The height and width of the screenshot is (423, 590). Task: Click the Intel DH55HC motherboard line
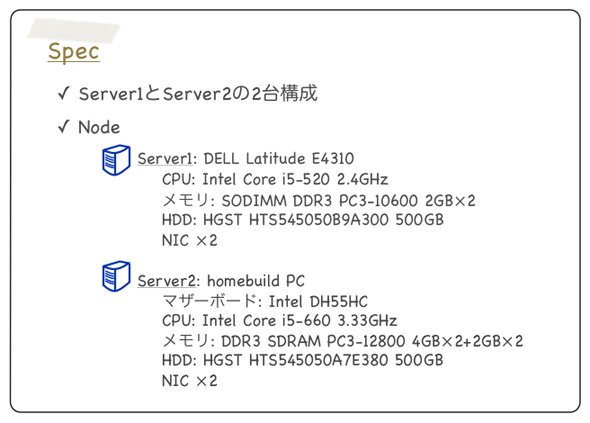[265, 301]
